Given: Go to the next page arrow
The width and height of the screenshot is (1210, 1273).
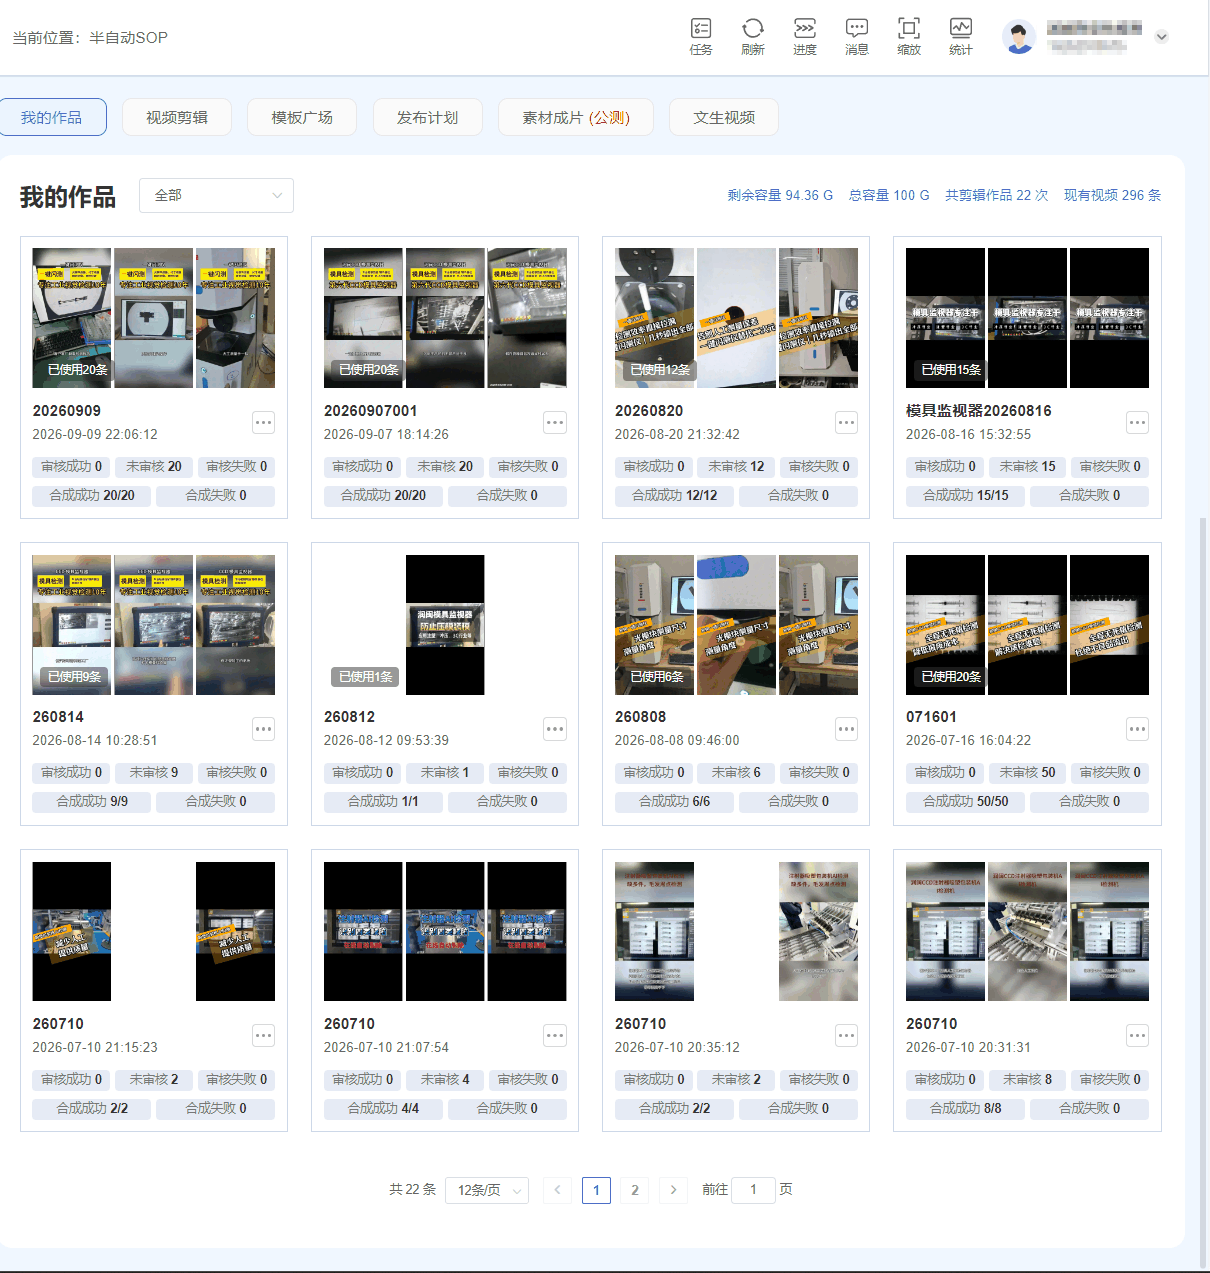Looking at the screenshot, I should click(673, 1190).
